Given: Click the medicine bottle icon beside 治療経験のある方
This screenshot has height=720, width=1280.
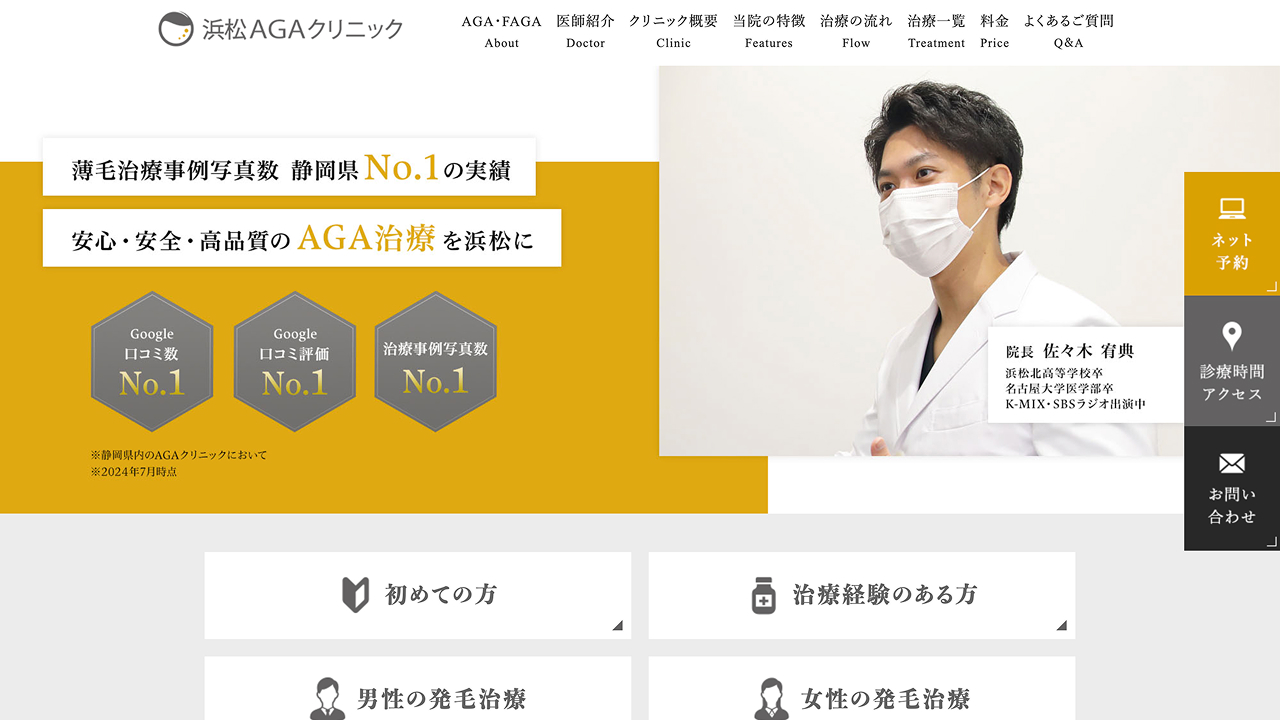Looking at the screenshot, I should (x=764, y=595).
